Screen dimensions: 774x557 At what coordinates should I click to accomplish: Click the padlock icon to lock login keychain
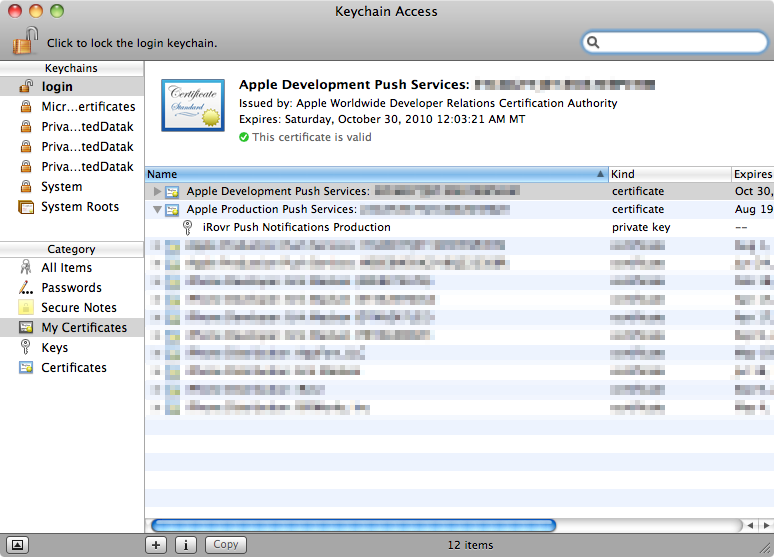(x=25, y=41)
